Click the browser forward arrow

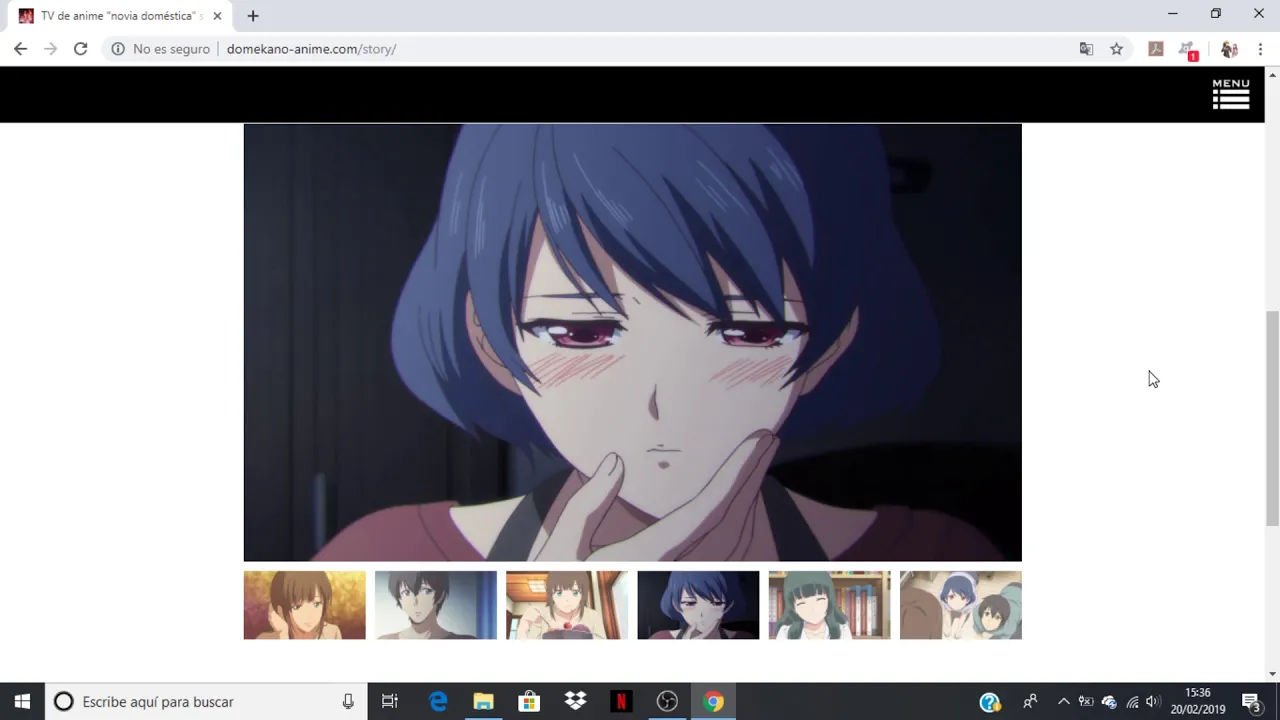pos(50,49)
